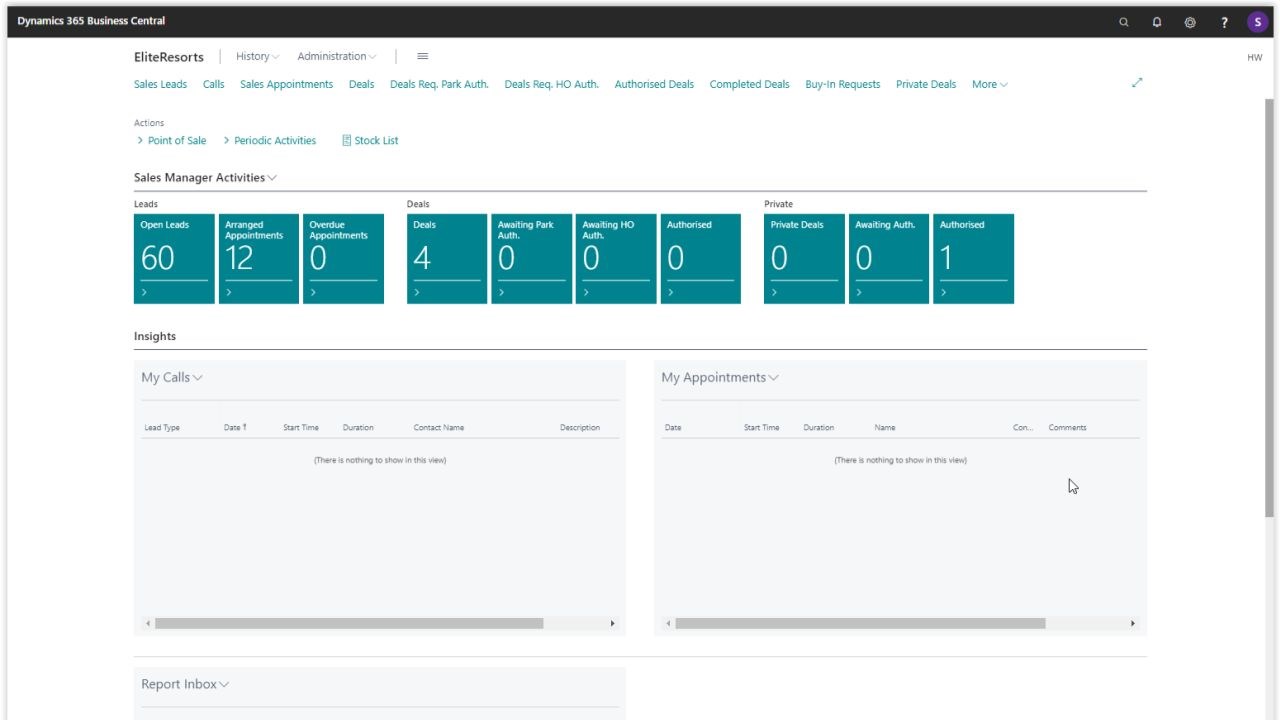Click My Appointments horizontal scrollbar thumb
1280x720 pixels.
click(860, 624)
